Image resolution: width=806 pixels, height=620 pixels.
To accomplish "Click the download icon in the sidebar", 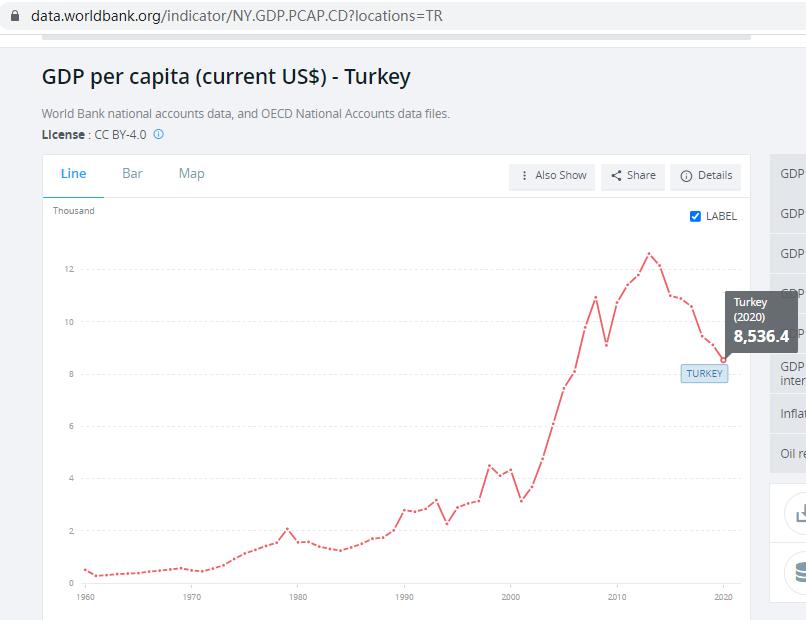I will (798, 514).
